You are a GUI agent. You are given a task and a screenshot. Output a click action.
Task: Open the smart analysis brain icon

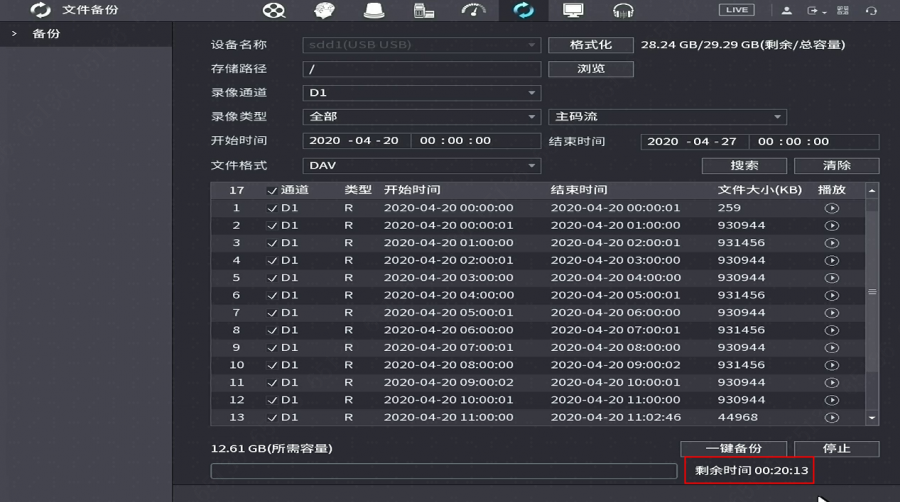(324, 10)
